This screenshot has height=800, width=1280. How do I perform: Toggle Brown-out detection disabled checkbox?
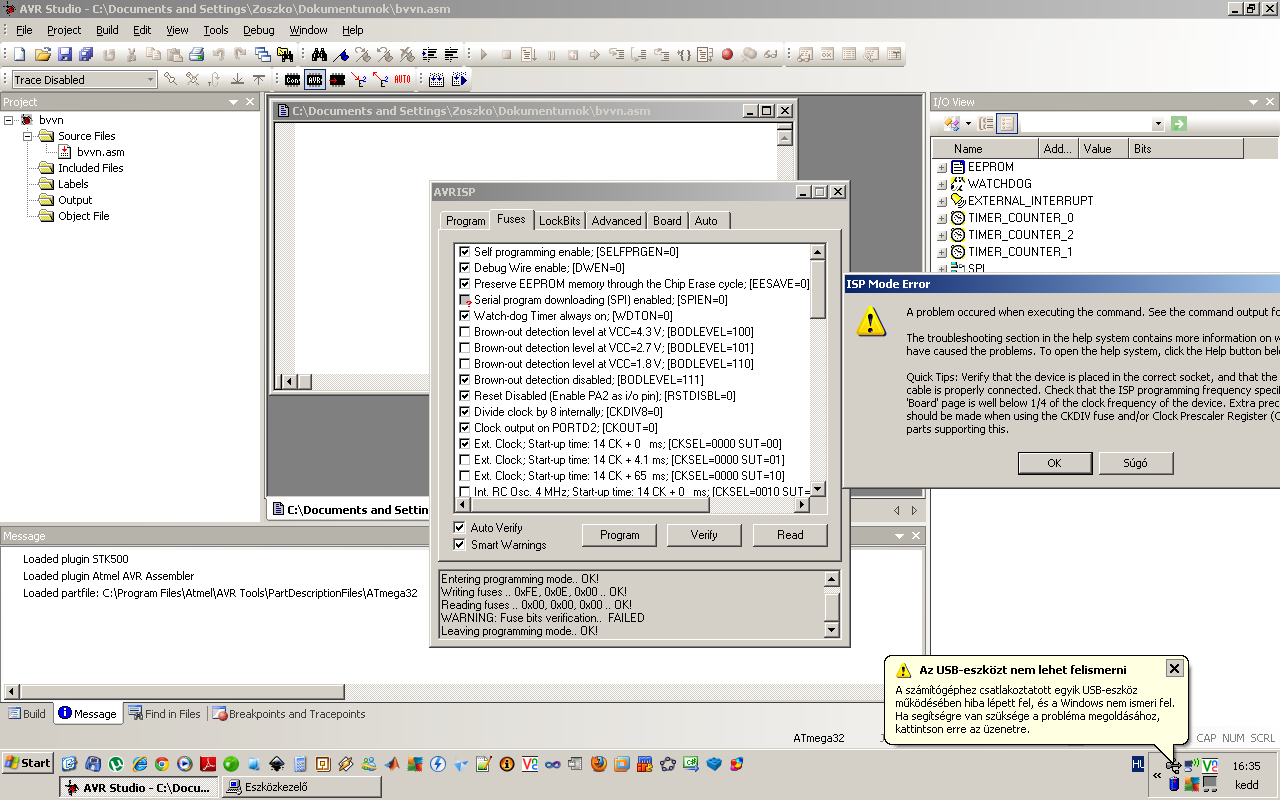point(464,380)
